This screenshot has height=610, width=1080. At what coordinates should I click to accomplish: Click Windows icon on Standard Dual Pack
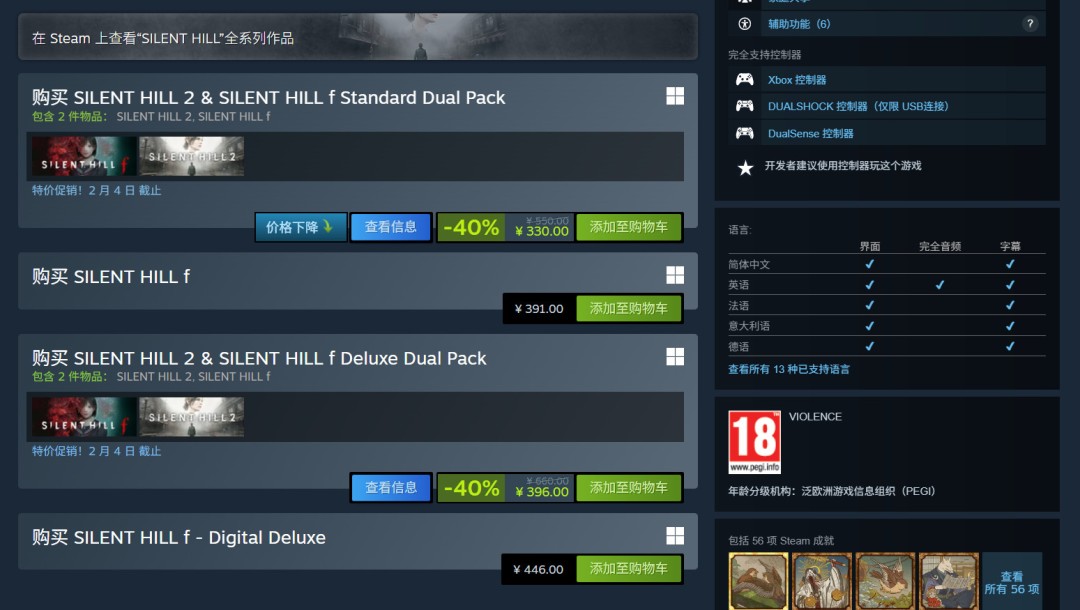tap(675, 96)
